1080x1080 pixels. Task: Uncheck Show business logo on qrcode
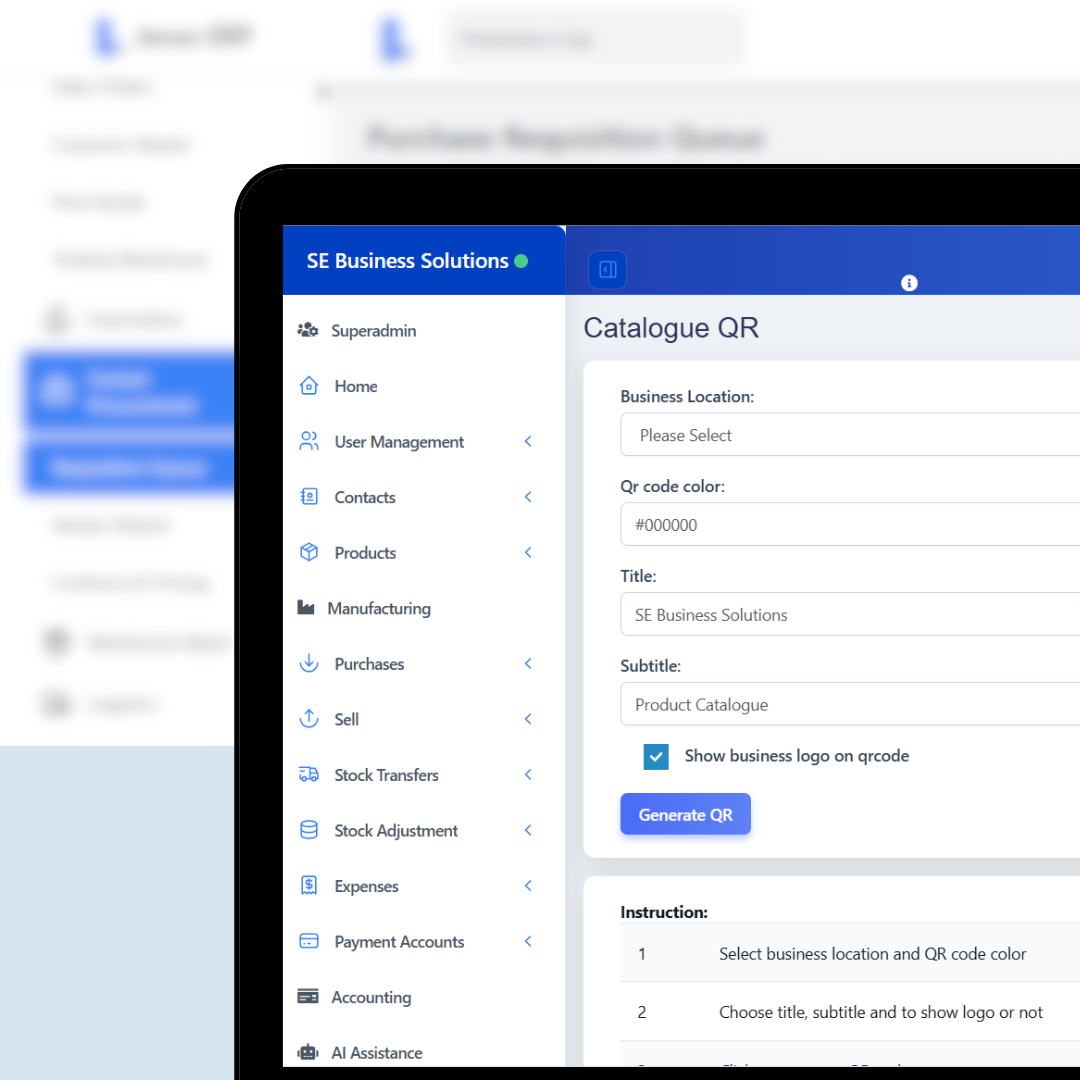pyautogui.click(x=656, y=756)
